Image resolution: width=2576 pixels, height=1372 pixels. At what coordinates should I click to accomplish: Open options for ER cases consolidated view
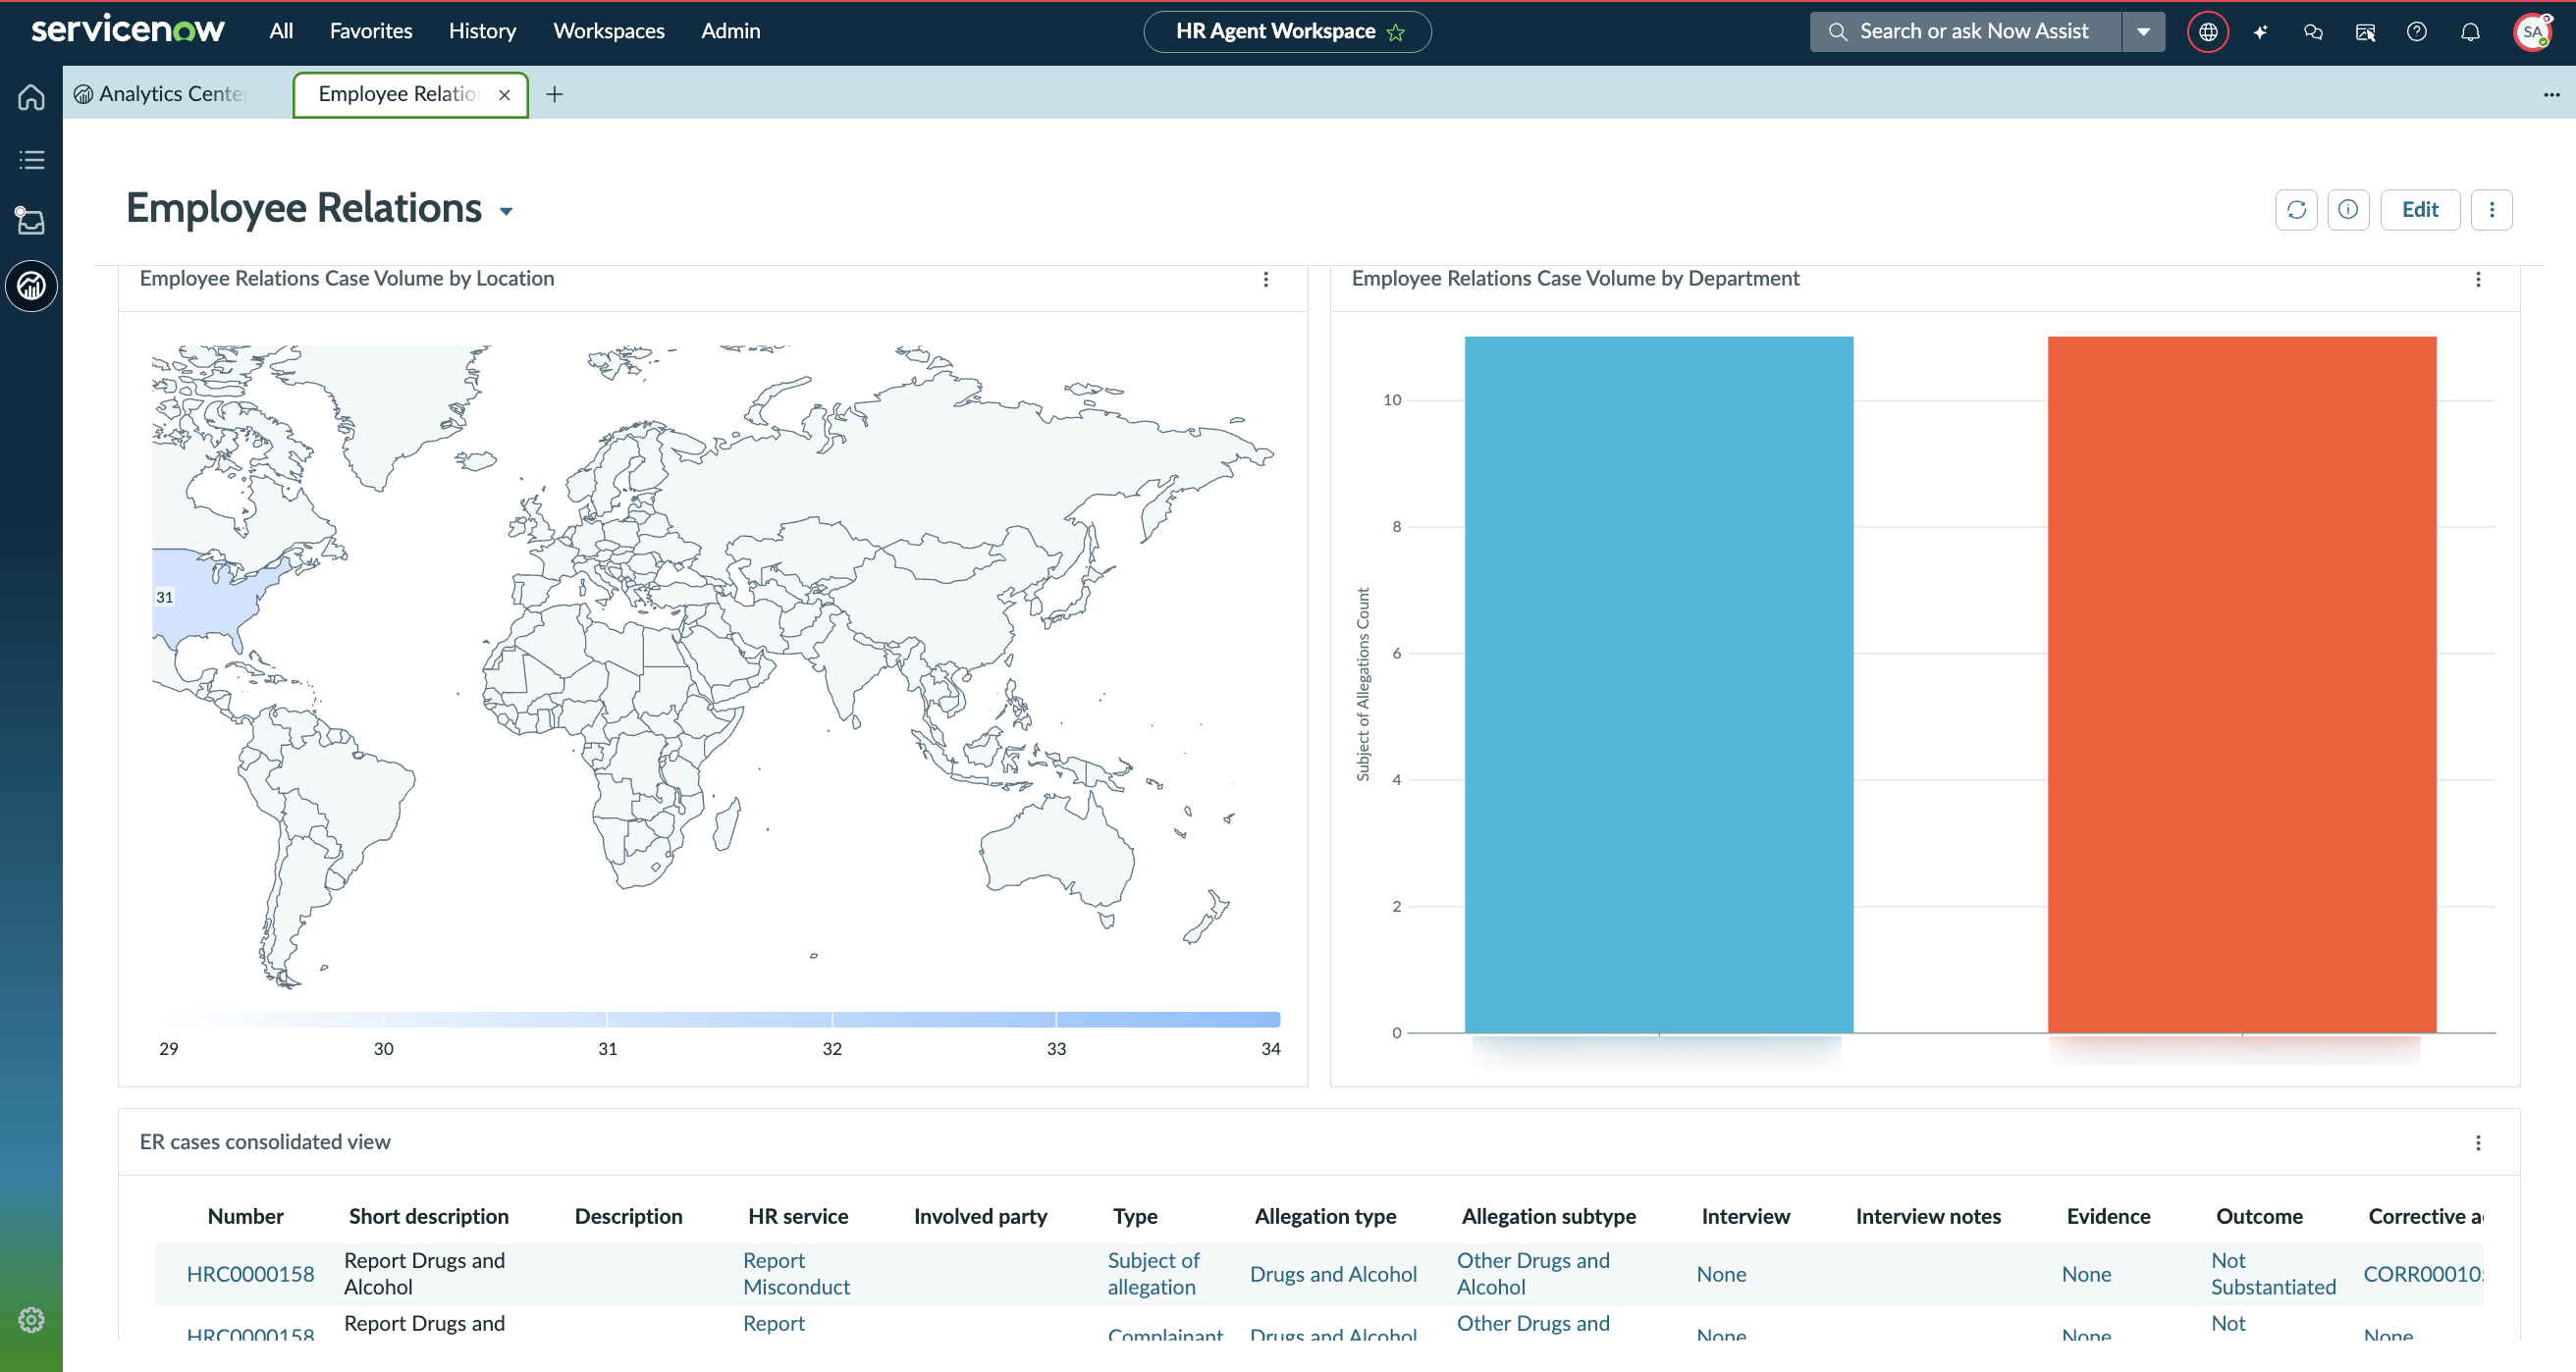[x=2477, y=1142]
